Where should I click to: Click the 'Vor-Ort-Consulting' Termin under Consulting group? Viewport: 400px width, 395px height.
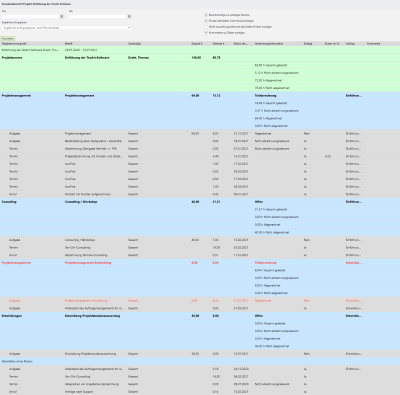click(200, 248)
